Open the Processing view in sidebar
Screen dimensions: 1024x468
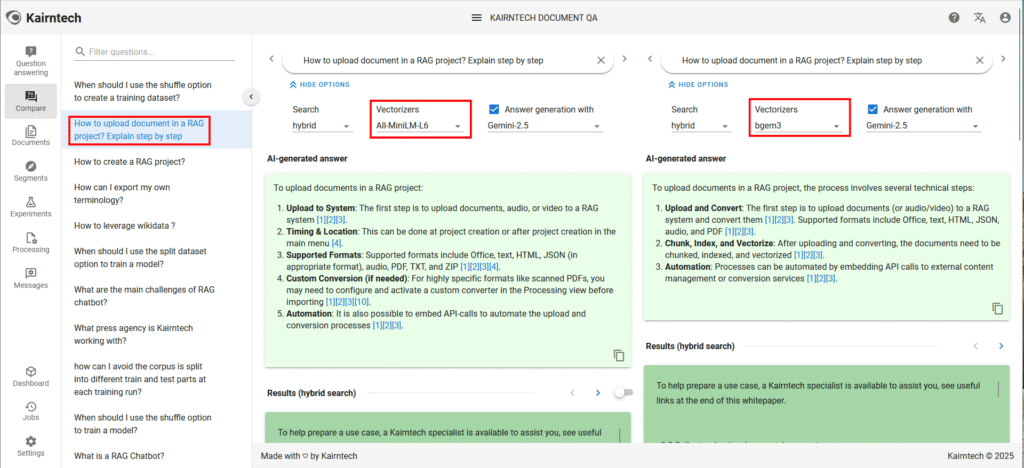[30, 243]
